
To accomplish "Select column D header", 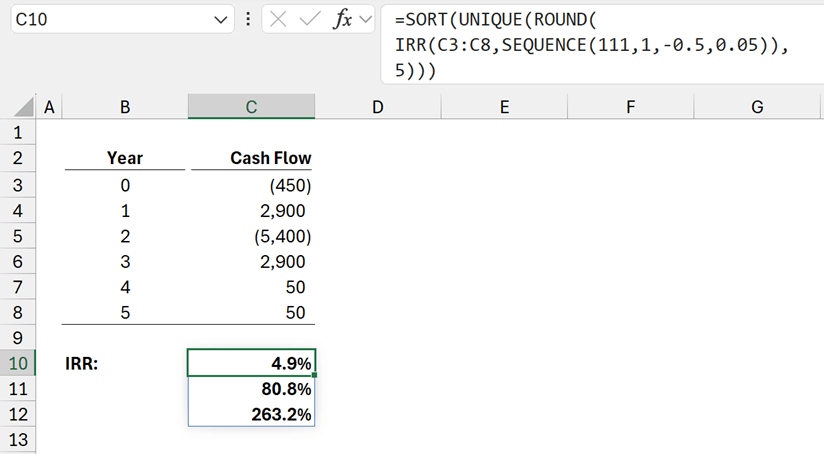I will coord(378,107).
